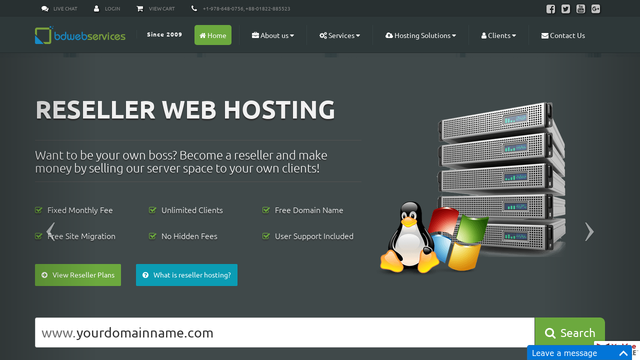This screenshot has height=360, width=640.
Task: Click the green Search button
Action: click(x=570, y=333)
